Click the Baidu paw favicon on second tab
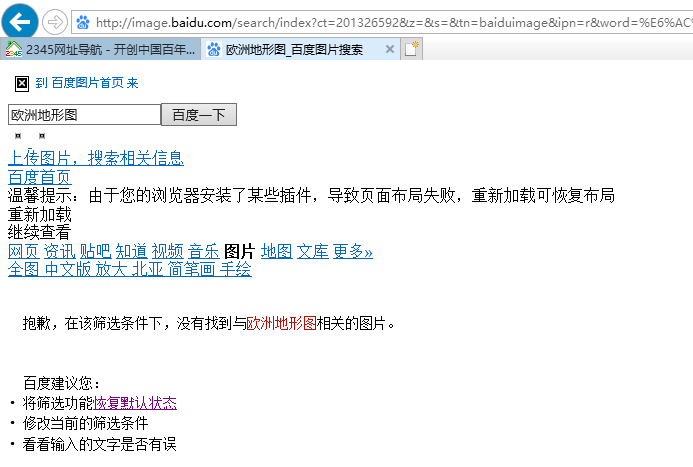This screenshot has width=693, height=467. pos(214,49)
